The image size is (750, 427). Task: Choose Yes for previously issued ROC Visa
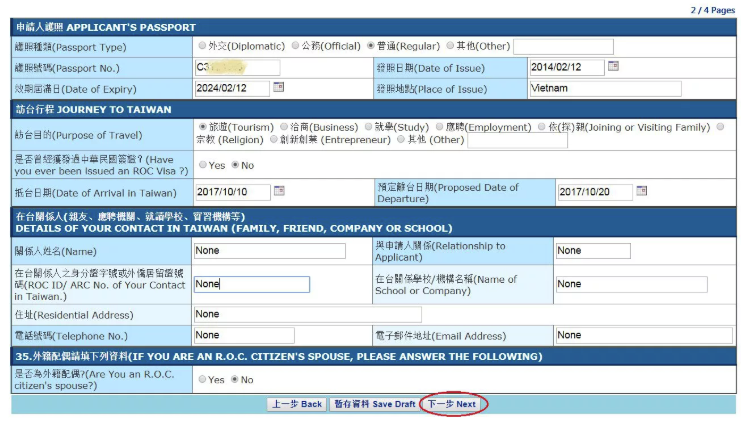[x=203, y=165]
